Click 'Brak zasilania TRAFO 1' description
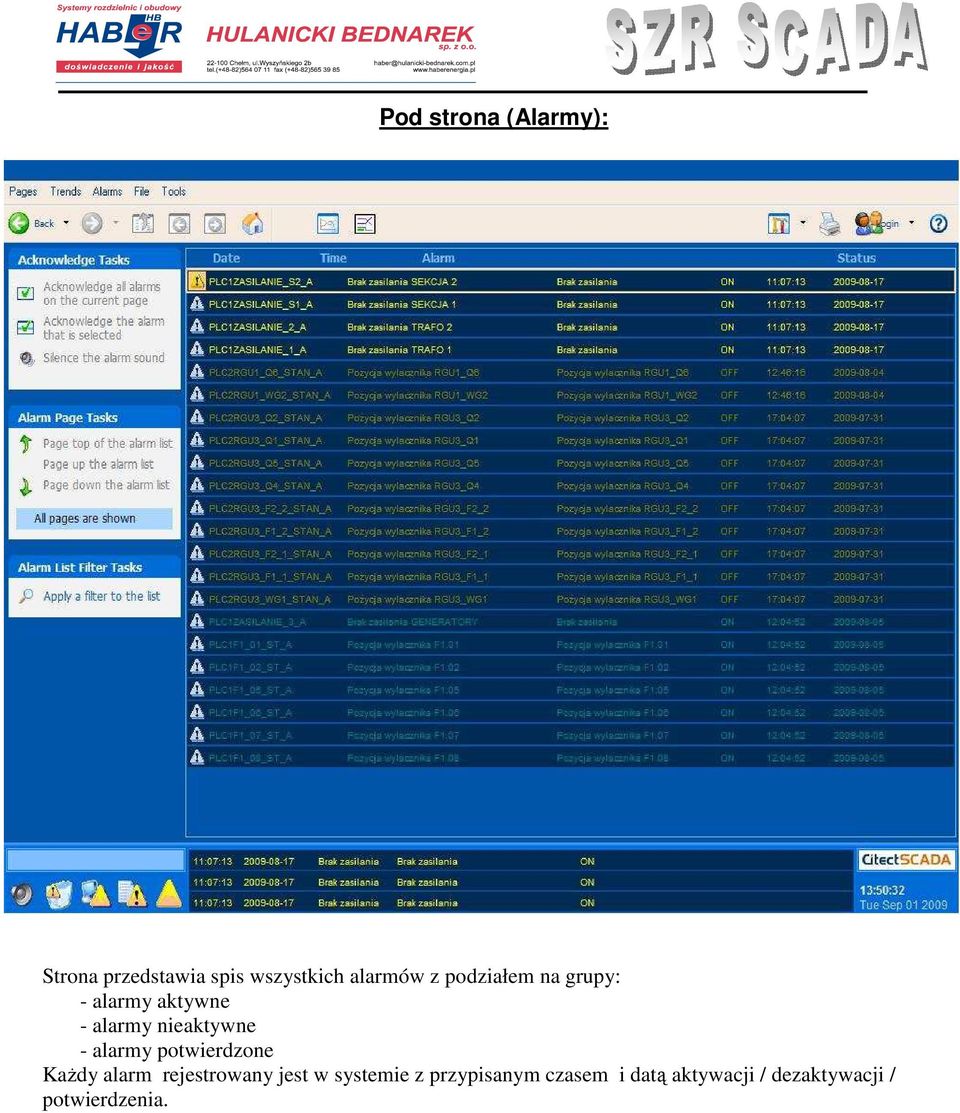 [x=399, y=350]
